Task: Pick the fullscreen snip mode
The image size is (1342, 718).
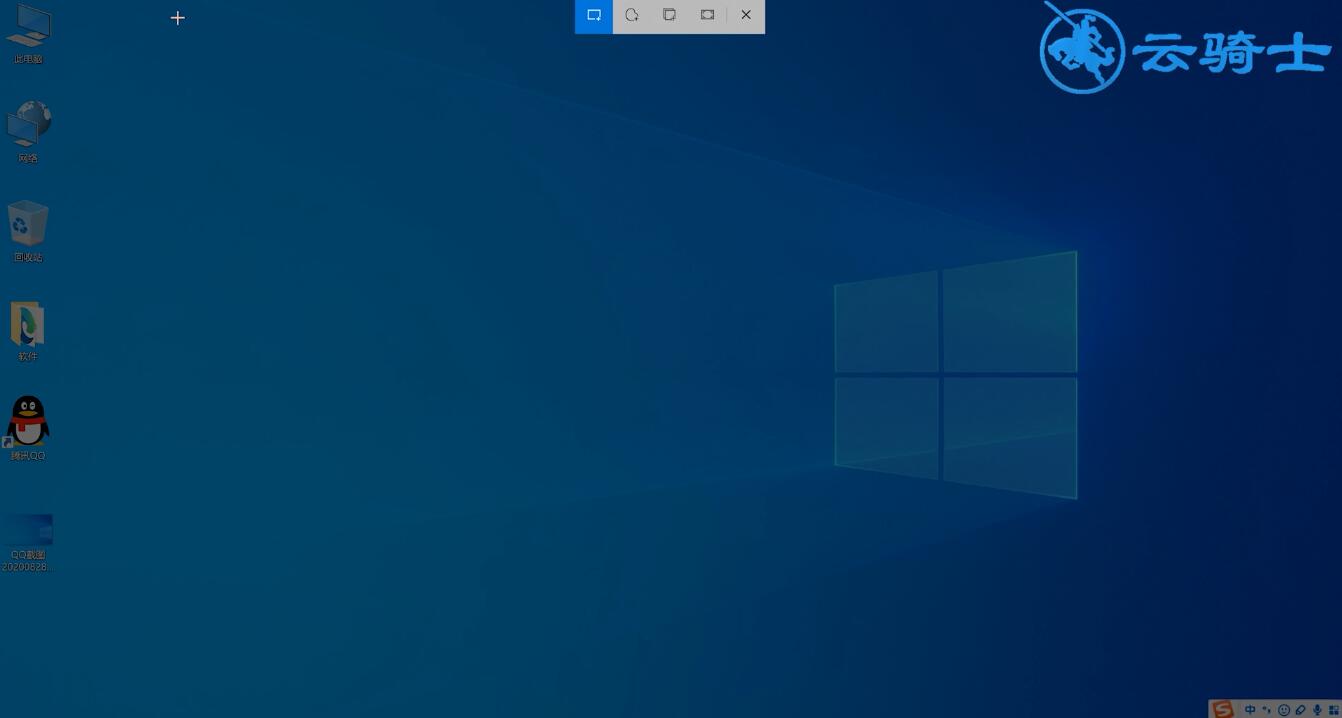Action: (707, 16)
